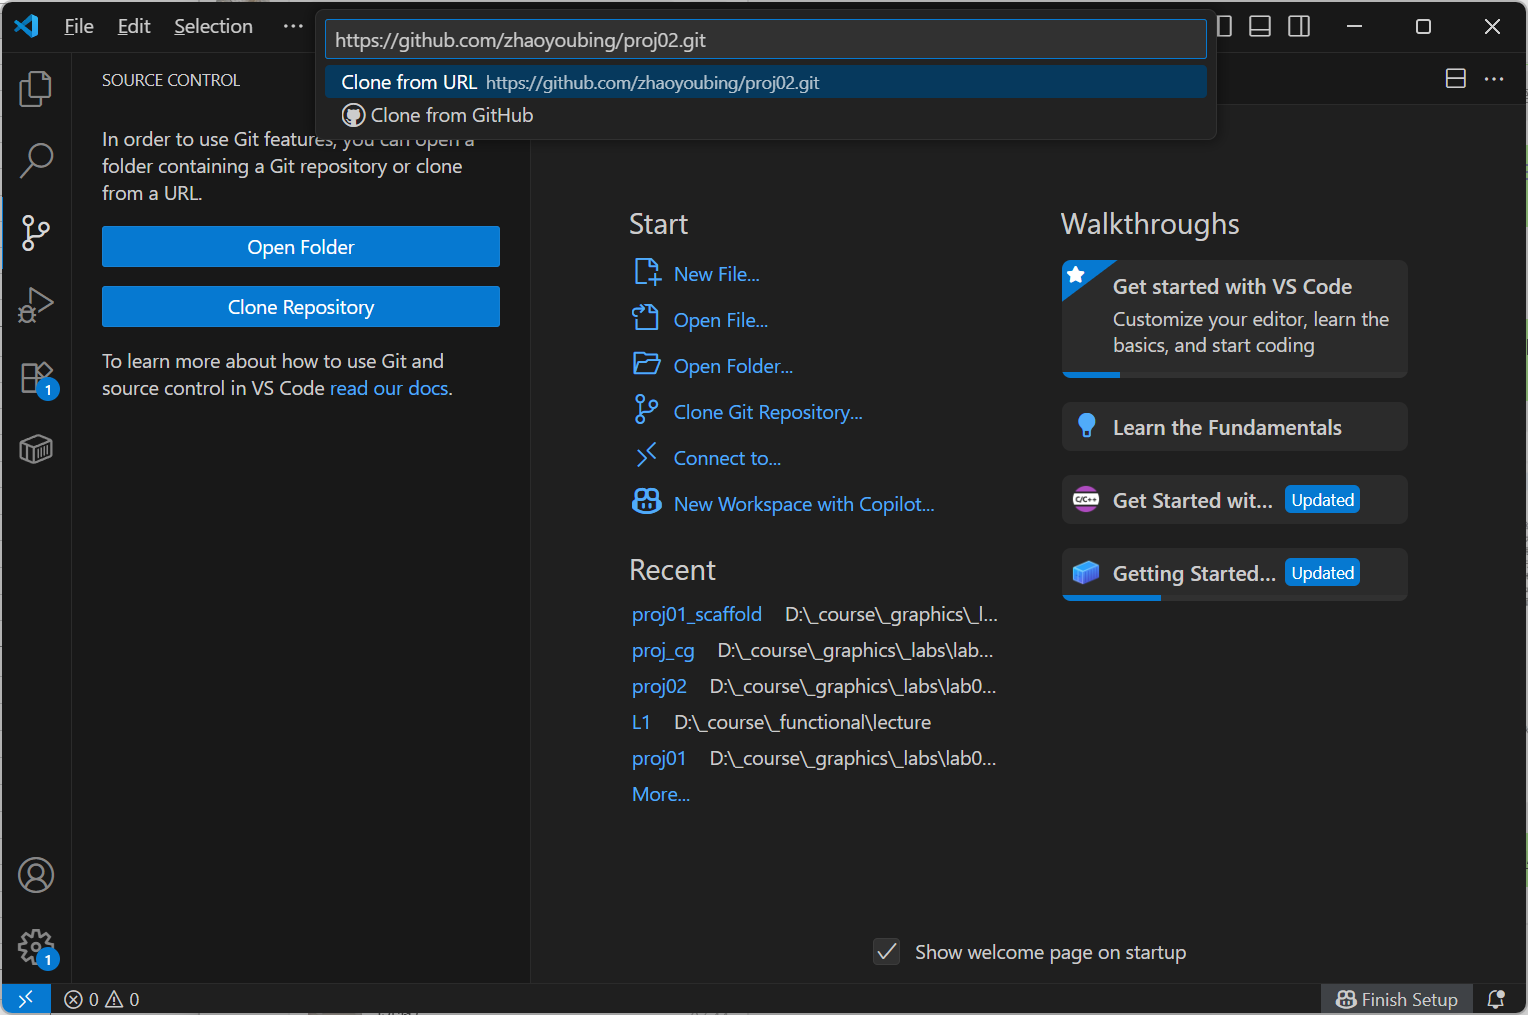The width and height of the screenshot is (1528, 1015).
Task: Click the blue Clone Repository button
Action: (301, 307)
